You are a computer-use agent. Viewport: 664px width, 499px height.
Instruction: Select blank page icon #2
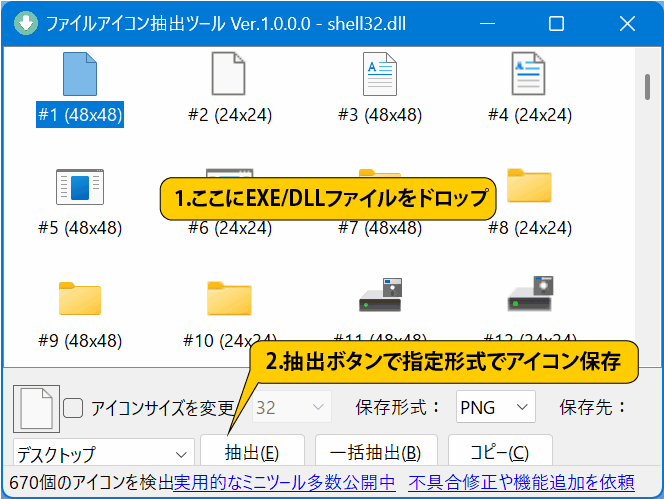pyautogui.click(x=229, y=74)
